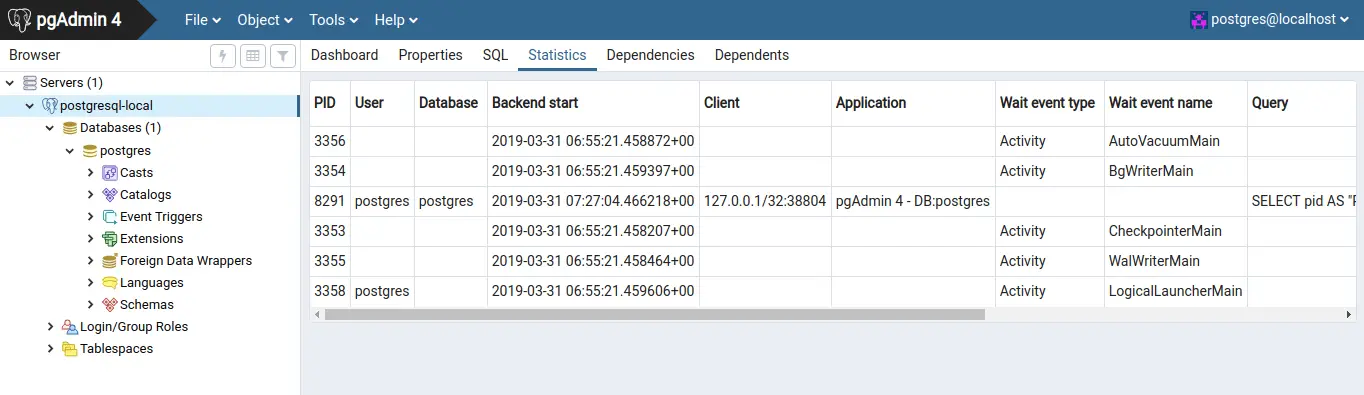
Task: Click the CheckpointerMain cell
Action: (x=1175, y=231)
